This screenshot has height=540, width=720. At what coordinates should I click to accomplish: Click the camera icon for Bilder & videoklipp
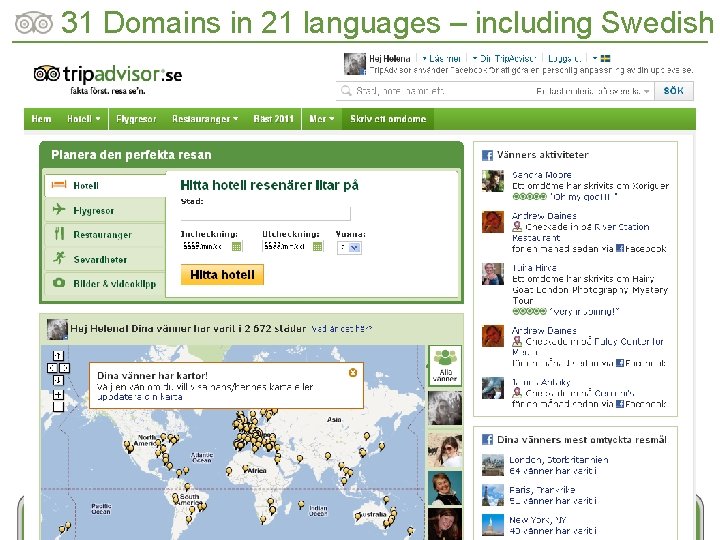pyautogui.click(x=59, y=282)
